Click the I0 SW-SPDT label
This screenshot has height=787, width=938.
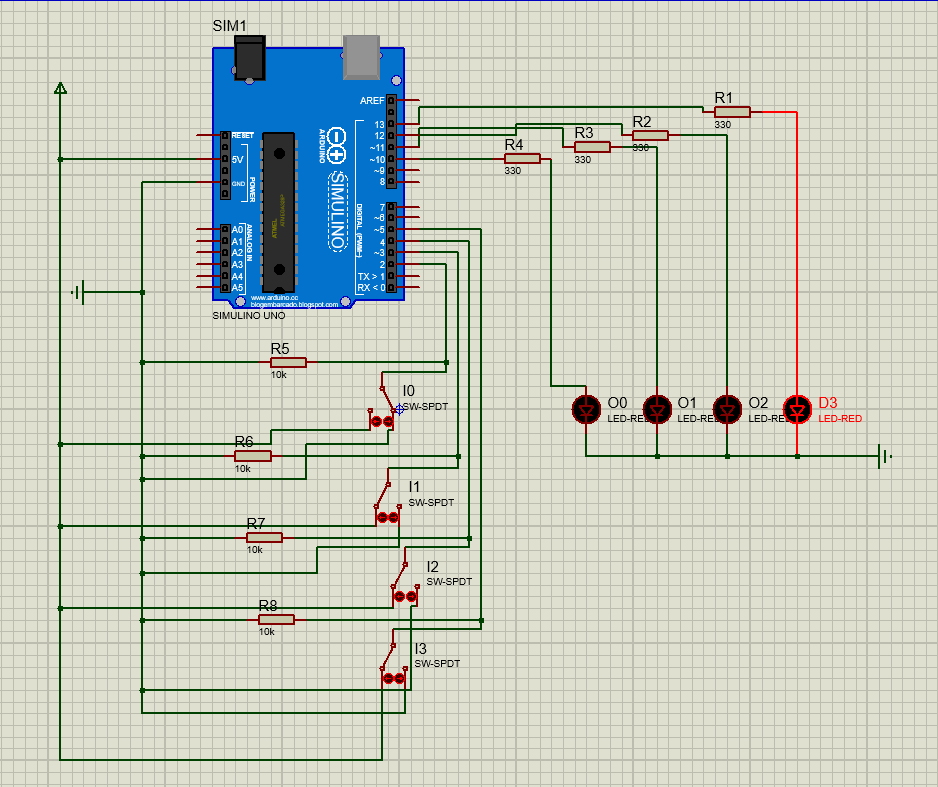pos(425,407)
